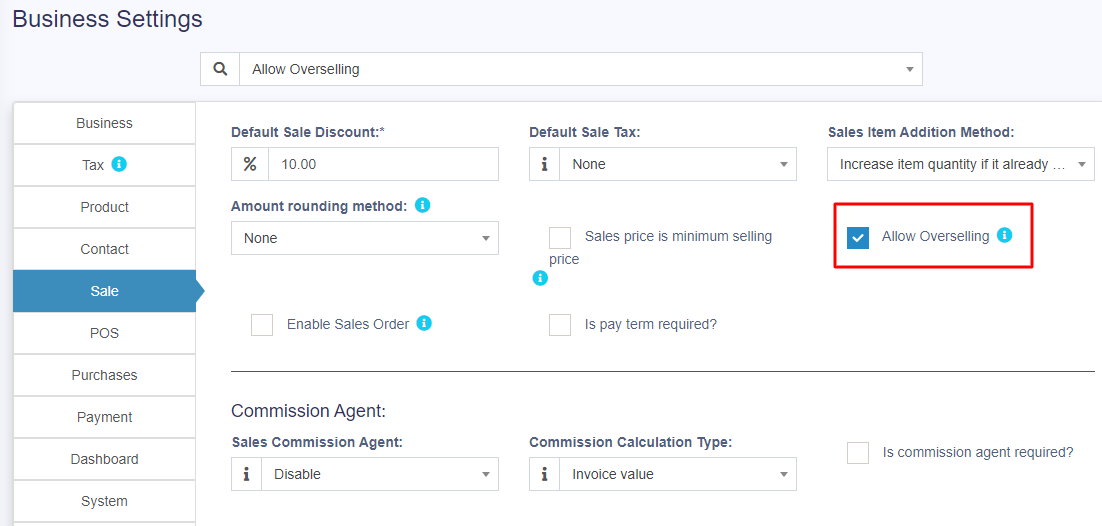Click the Default Sale Discount input field
This screenshot has height=526, width=1102.
point(383,164)
